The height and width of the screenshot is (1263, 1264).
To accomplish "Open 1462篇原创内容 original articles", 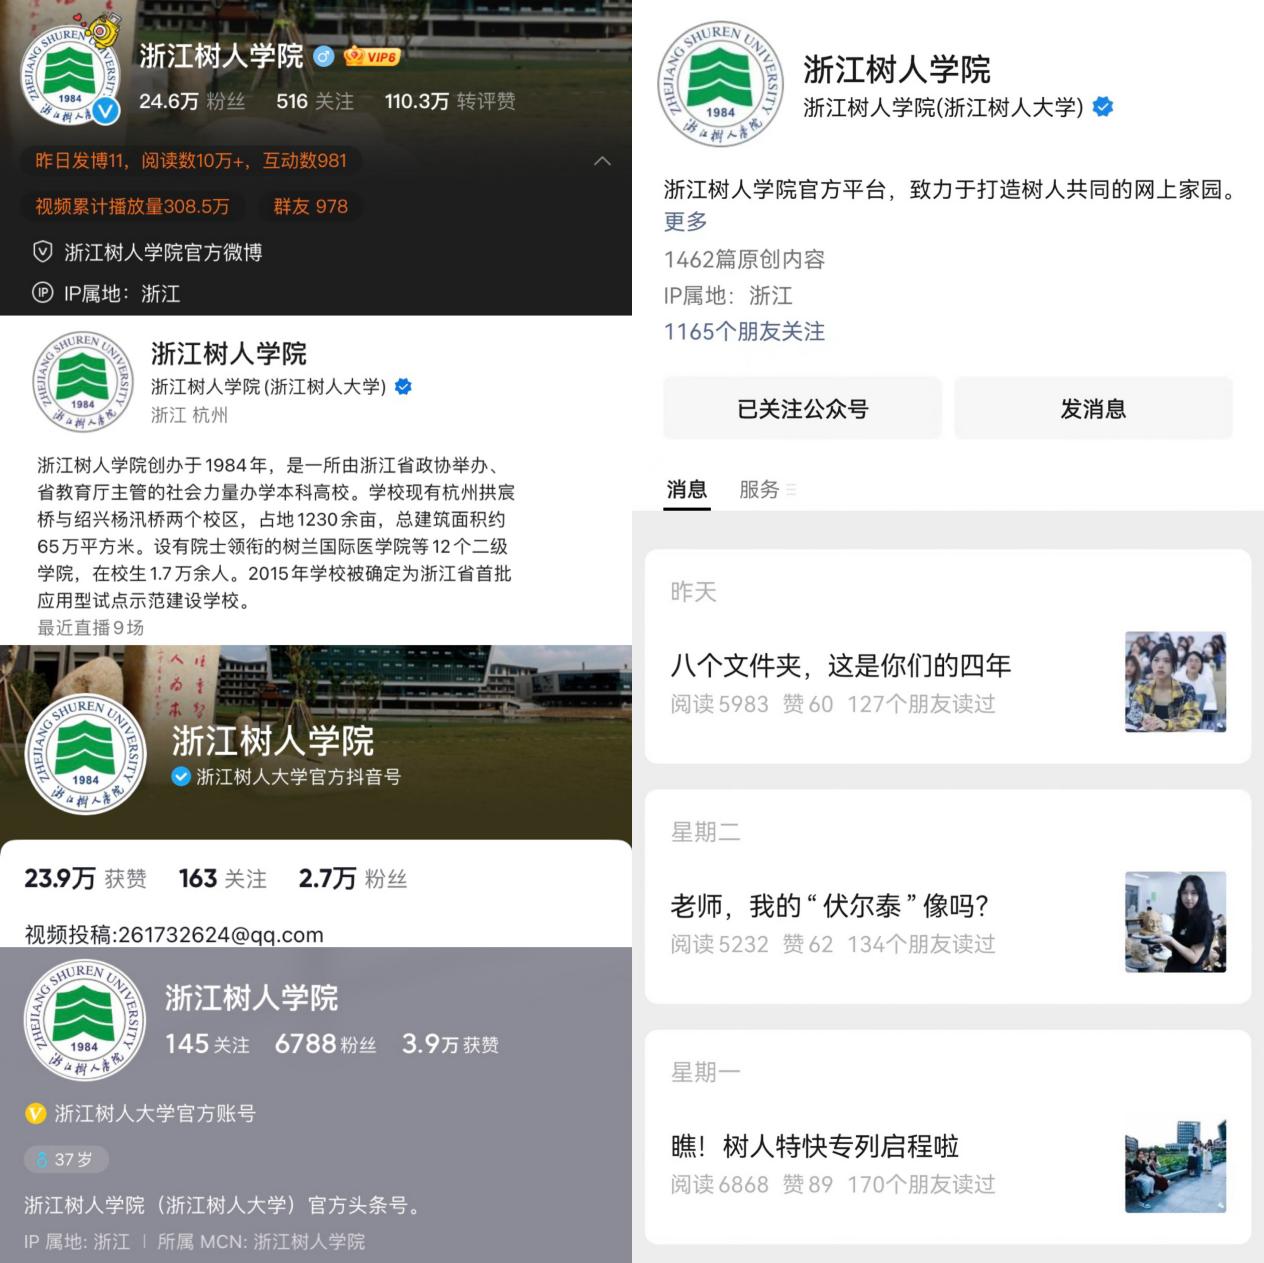I will (744, 259).
